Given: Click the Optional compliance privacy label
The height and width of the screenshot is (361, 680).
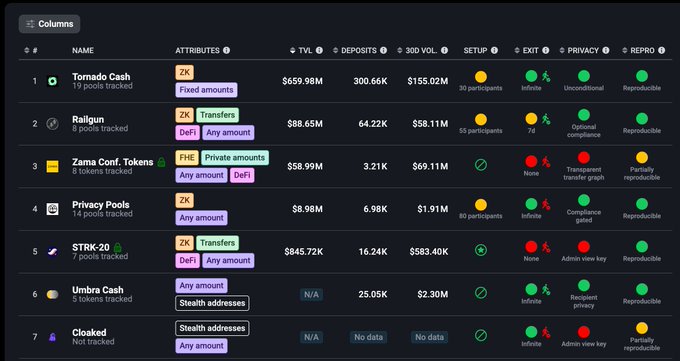Looking at the screenshot, I should tap(584, 131).
